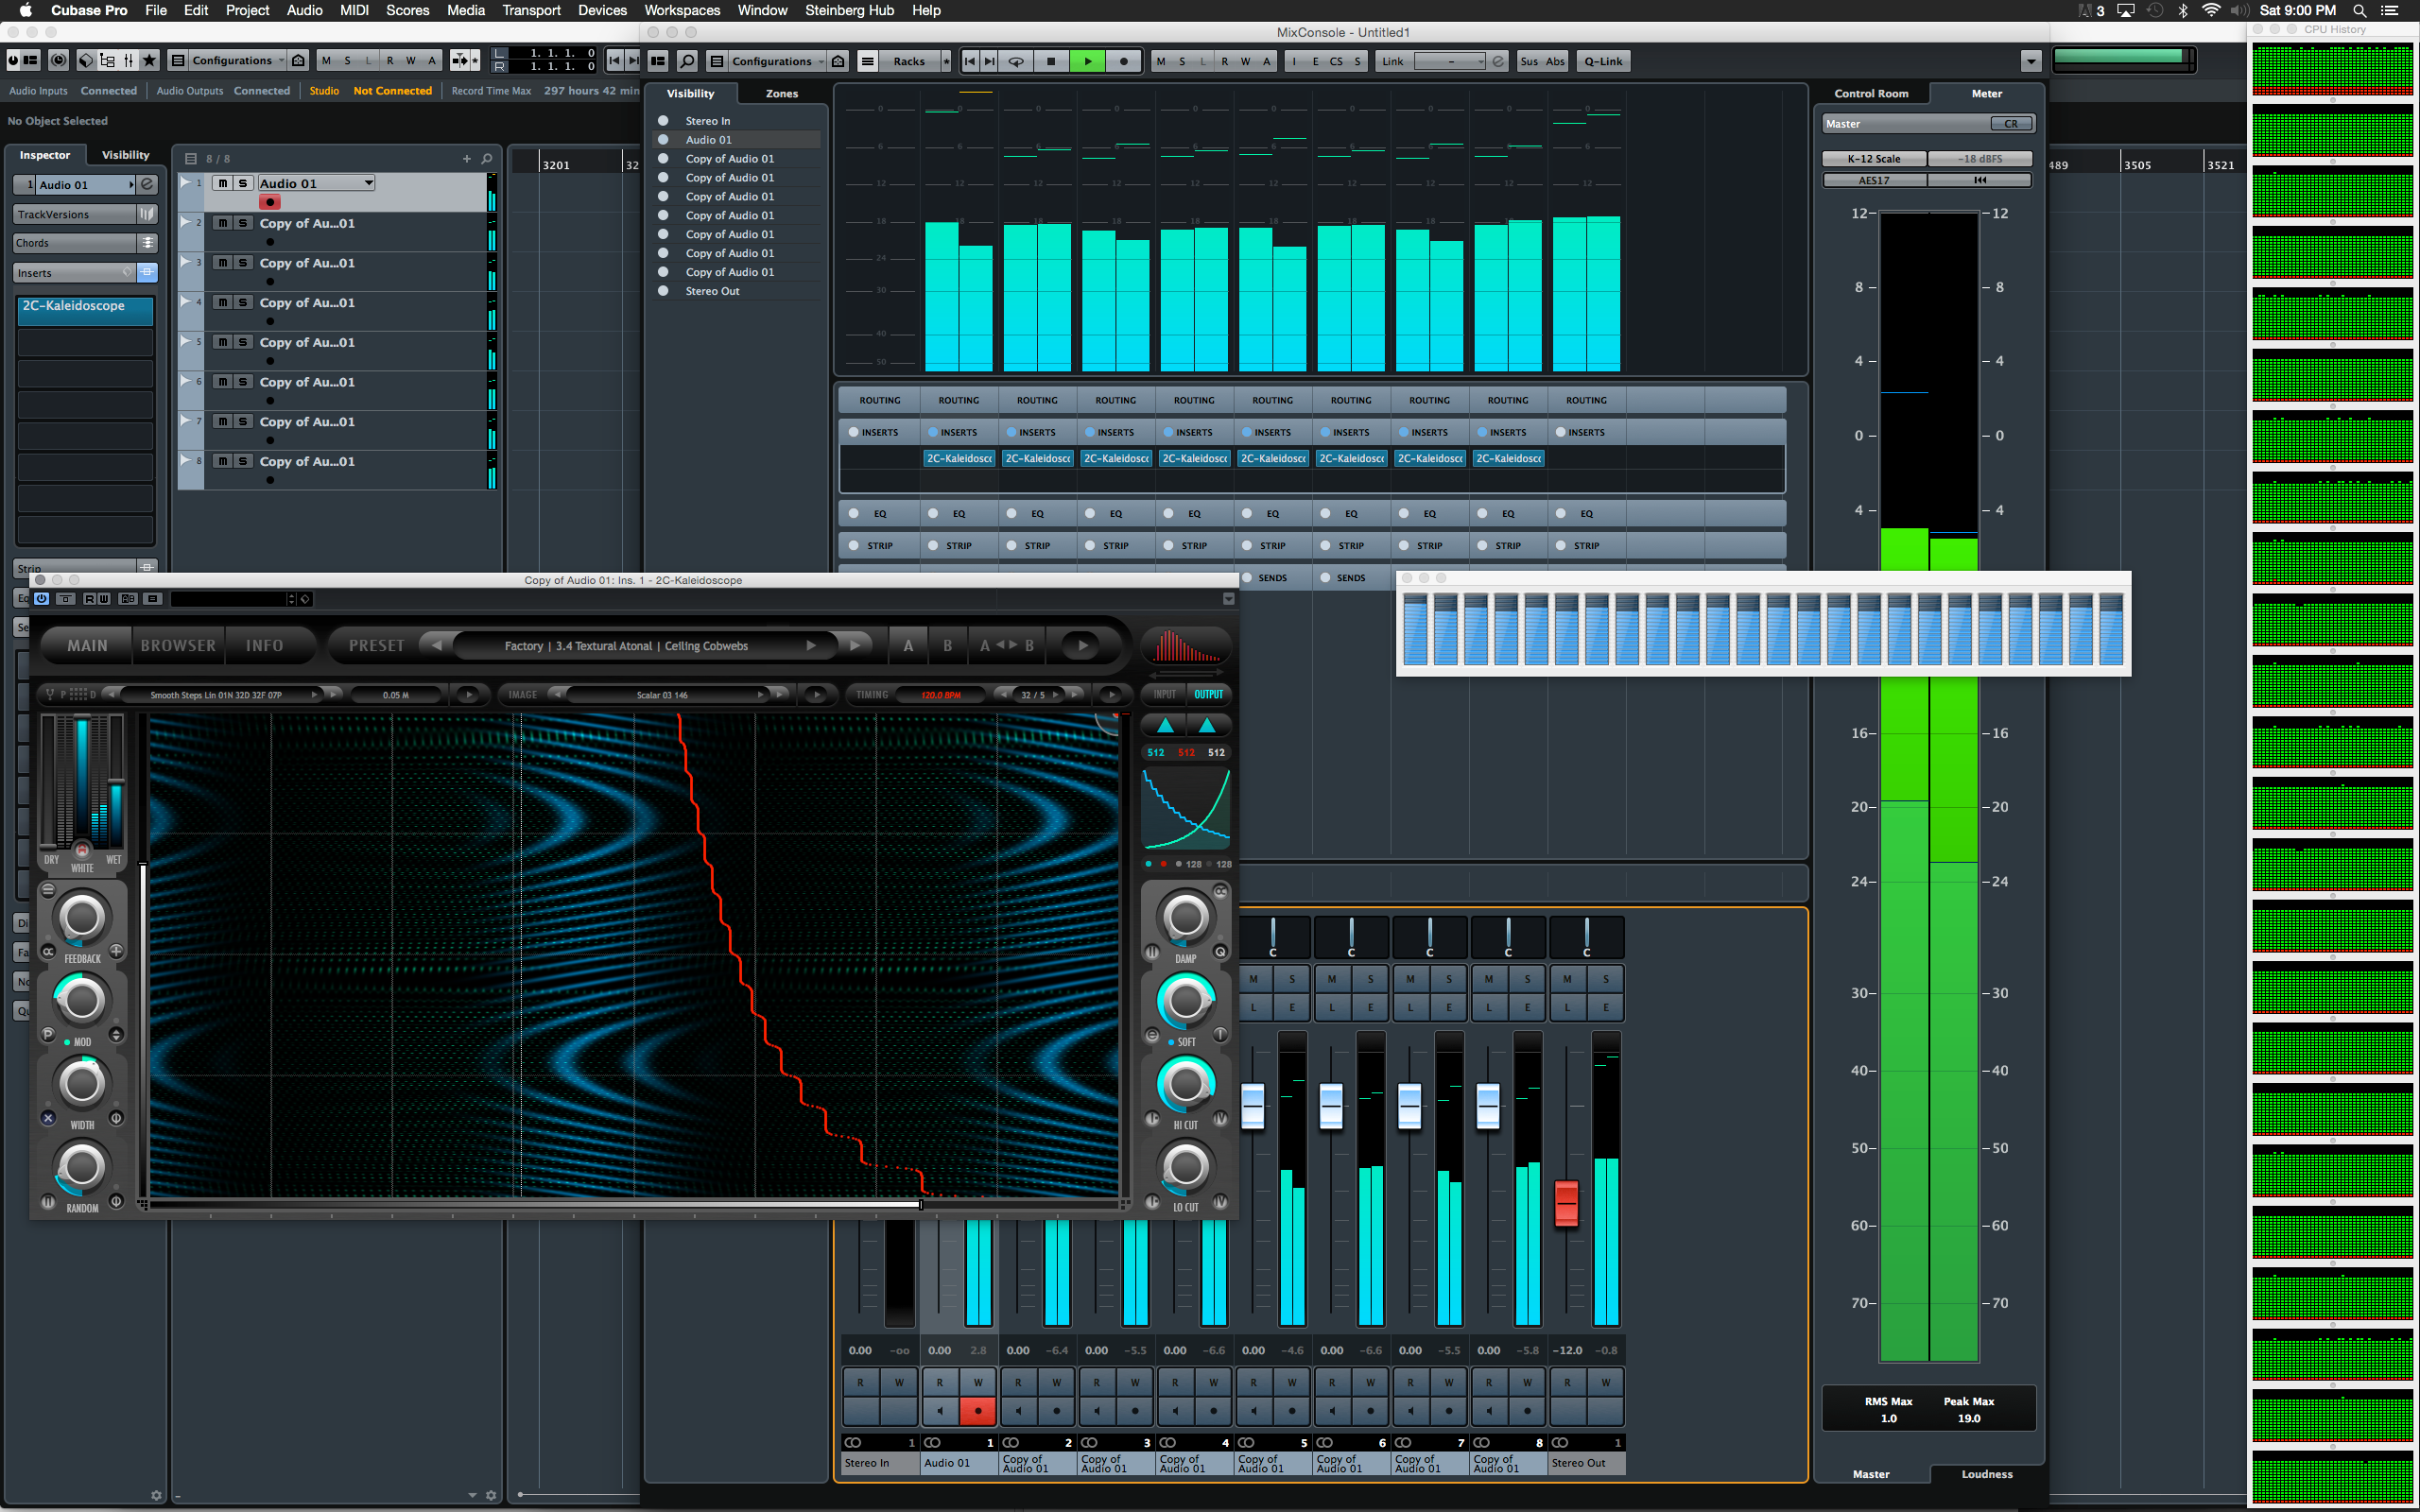Click the Wi-Fi status icon
This screenshot has width=2420, height=1512.
[x=2211, y=10]
